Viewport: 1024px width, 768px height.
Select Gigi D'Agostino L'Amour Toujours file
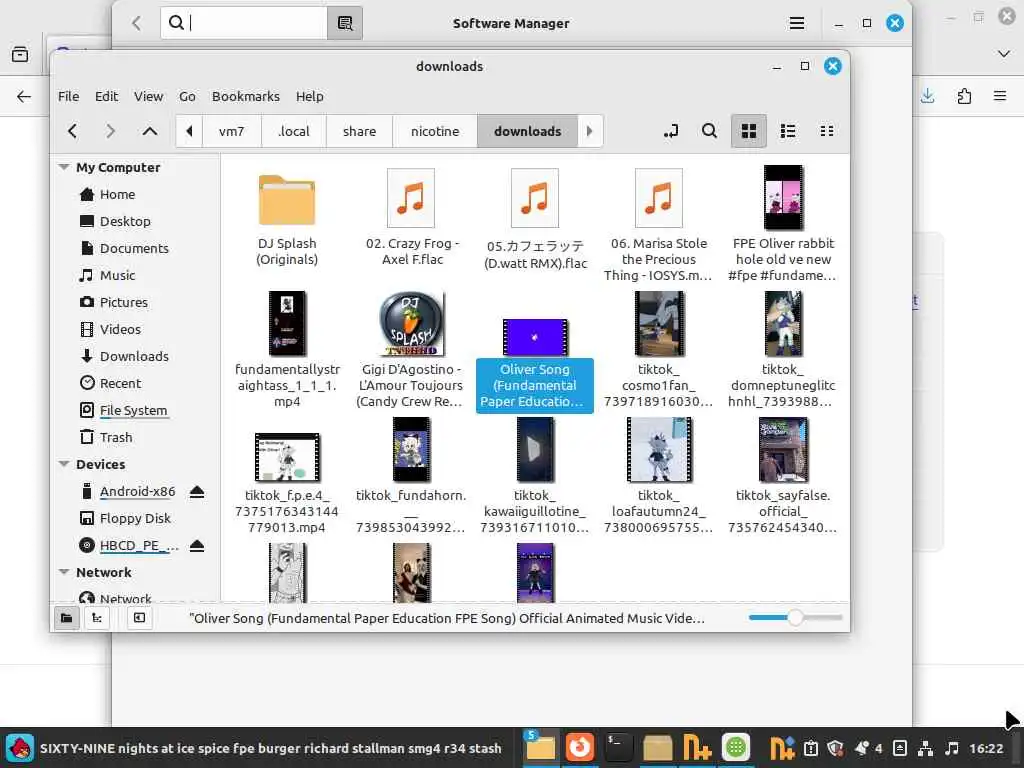pos(411,350)
